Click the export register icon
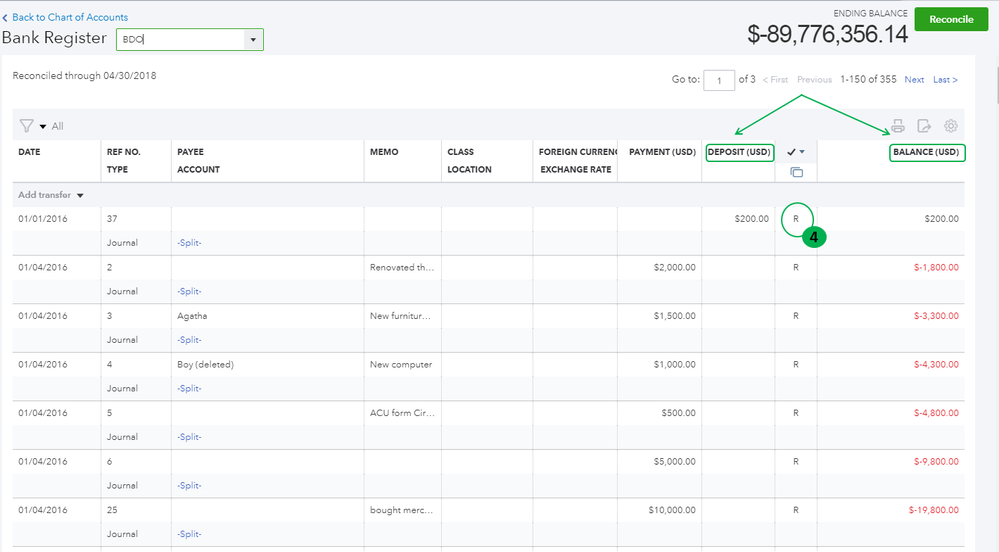Image resolution: width=999 pixels, height=552 pixels. coord(924,126)
